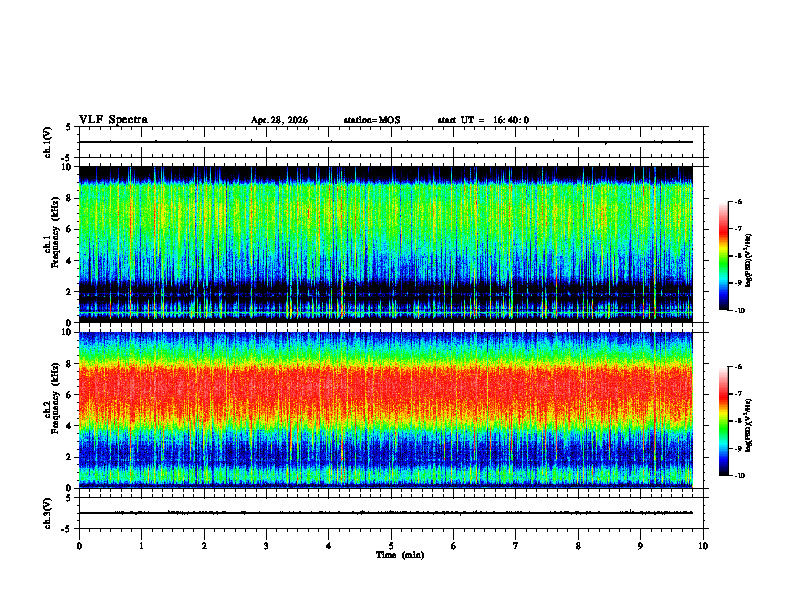The width and height of the screenshot is (792, 612).
Task: Click the 0 minute tick label on time axis
Action: coord(79,546)
